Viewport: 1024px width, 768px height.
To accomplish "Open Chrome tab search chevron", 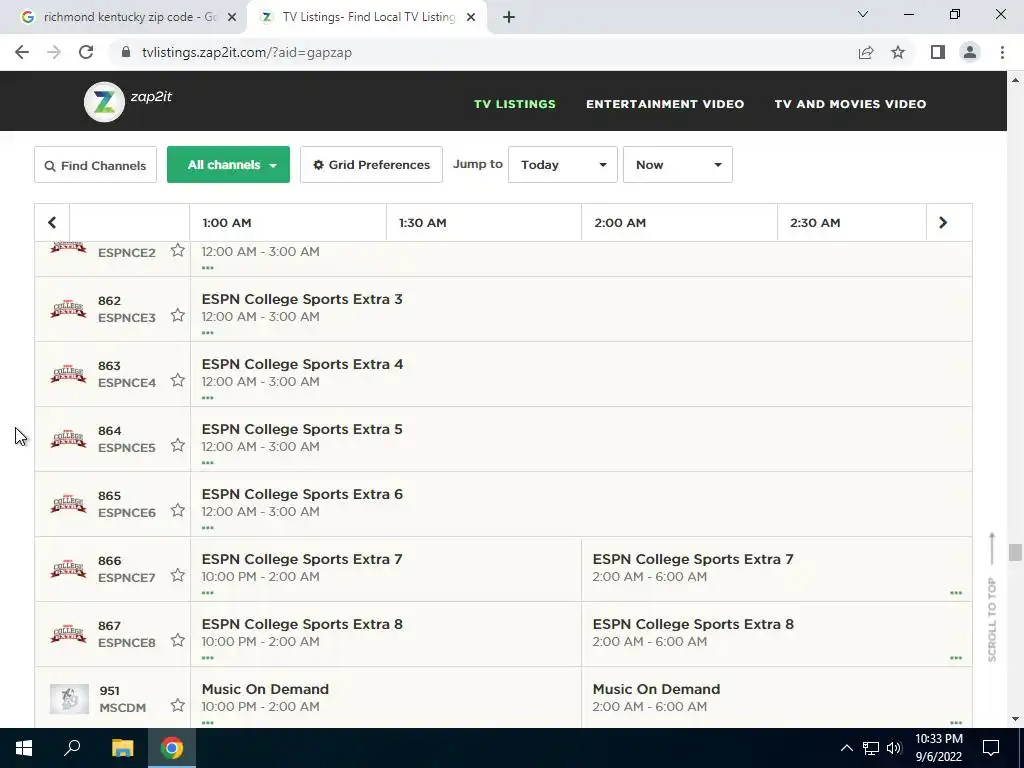I will pos(863,14).
